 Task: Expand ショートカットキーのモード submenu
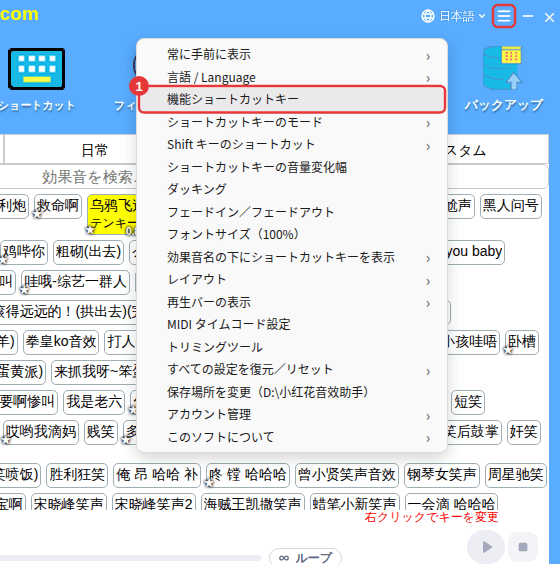pos(292,122)
